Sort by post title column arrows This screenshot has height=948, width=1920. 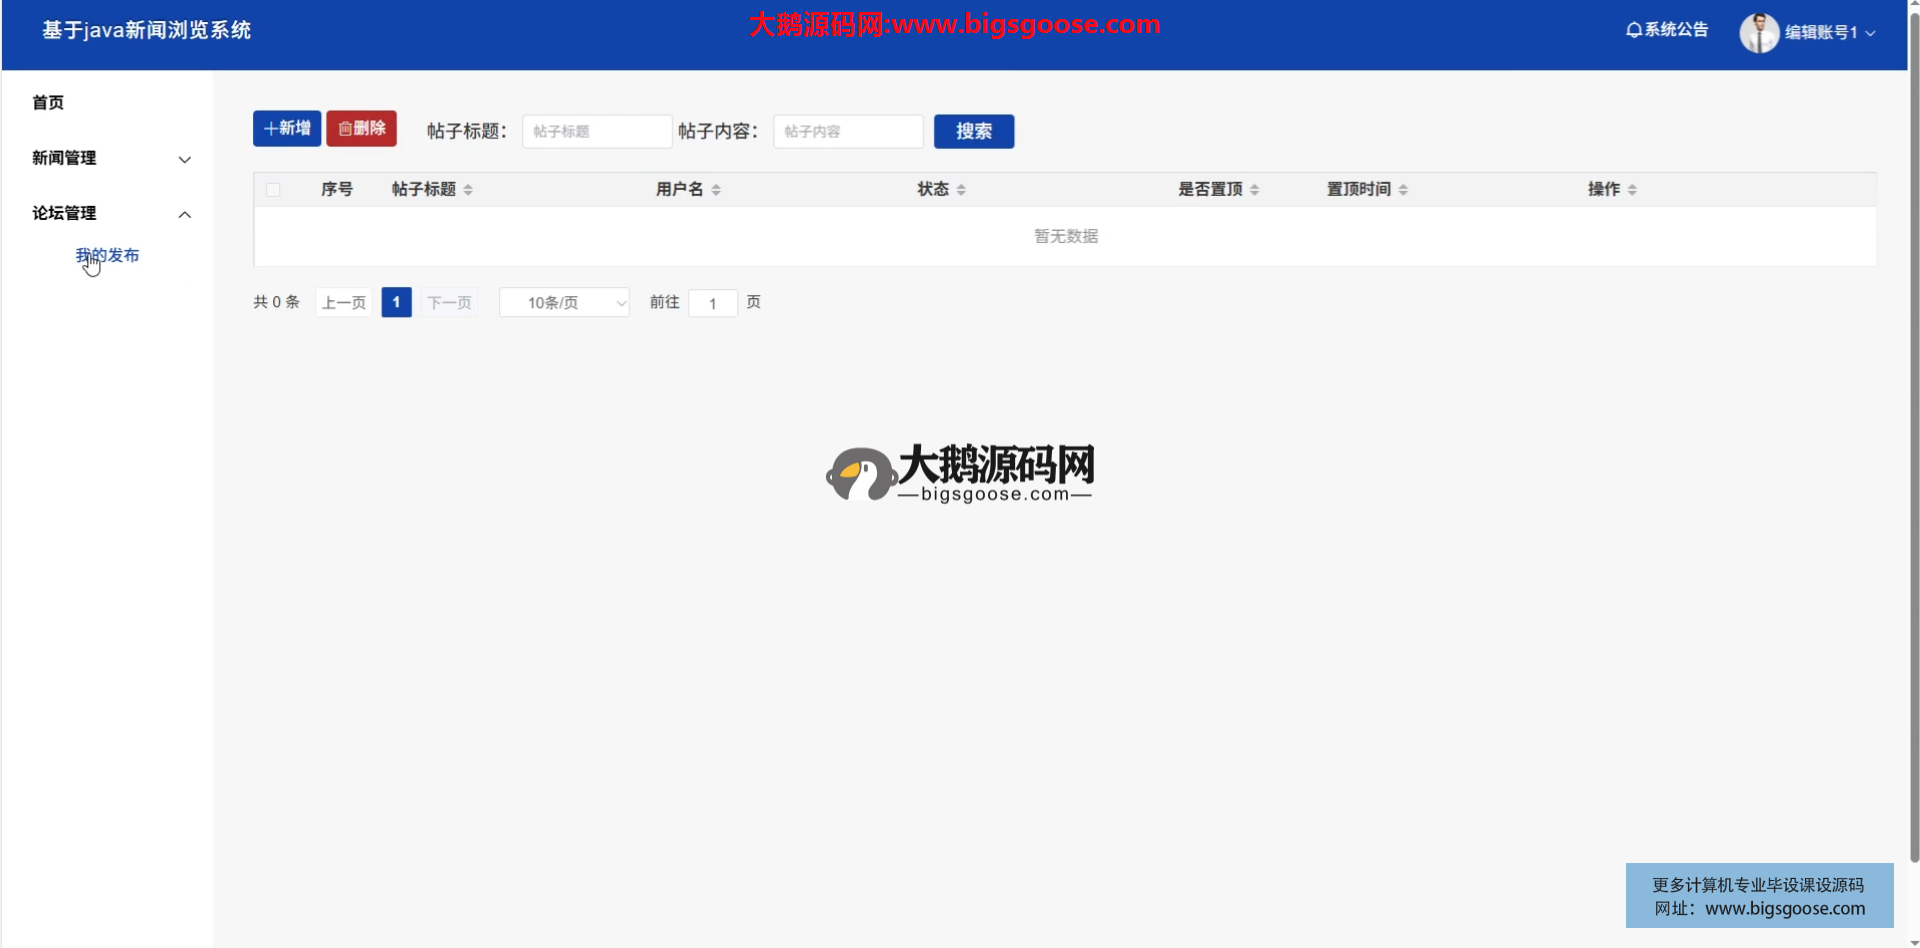[x=468, y=190]
